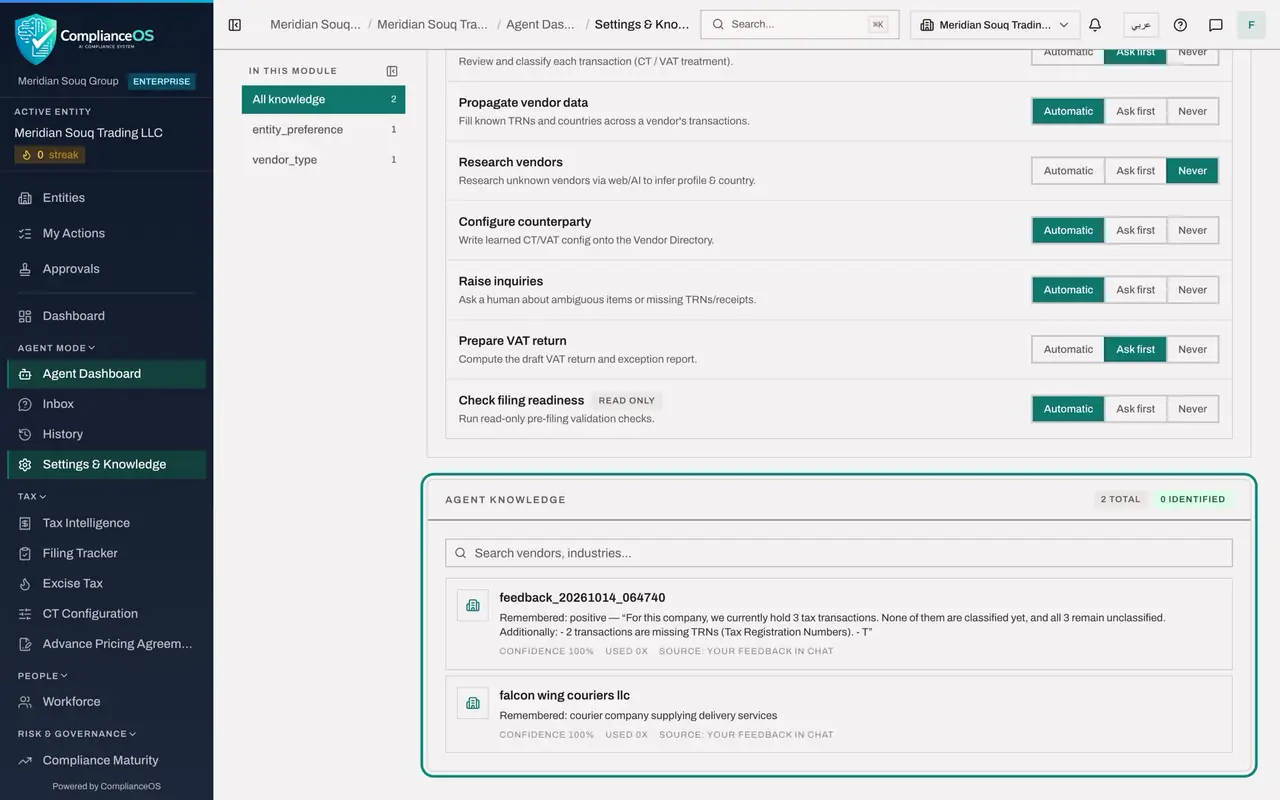Screen dimensions: 1280x800
Task: Collapse the sidebar via the panel icon
Action: click(235, 25)
